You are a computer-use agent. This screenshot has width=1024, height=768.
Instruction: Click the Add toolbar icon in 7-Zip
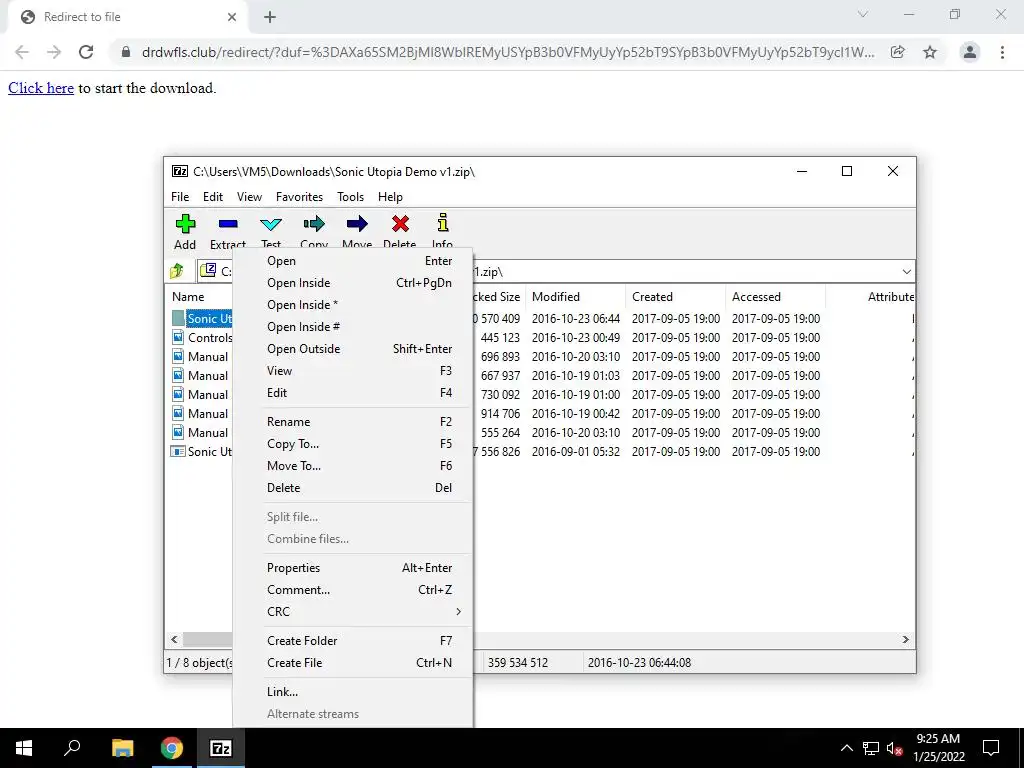click(185, 224)
